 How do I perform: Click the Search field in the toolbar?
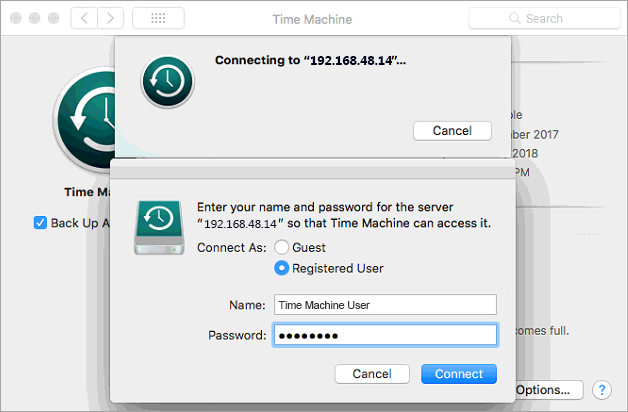(x=545, y=18)
